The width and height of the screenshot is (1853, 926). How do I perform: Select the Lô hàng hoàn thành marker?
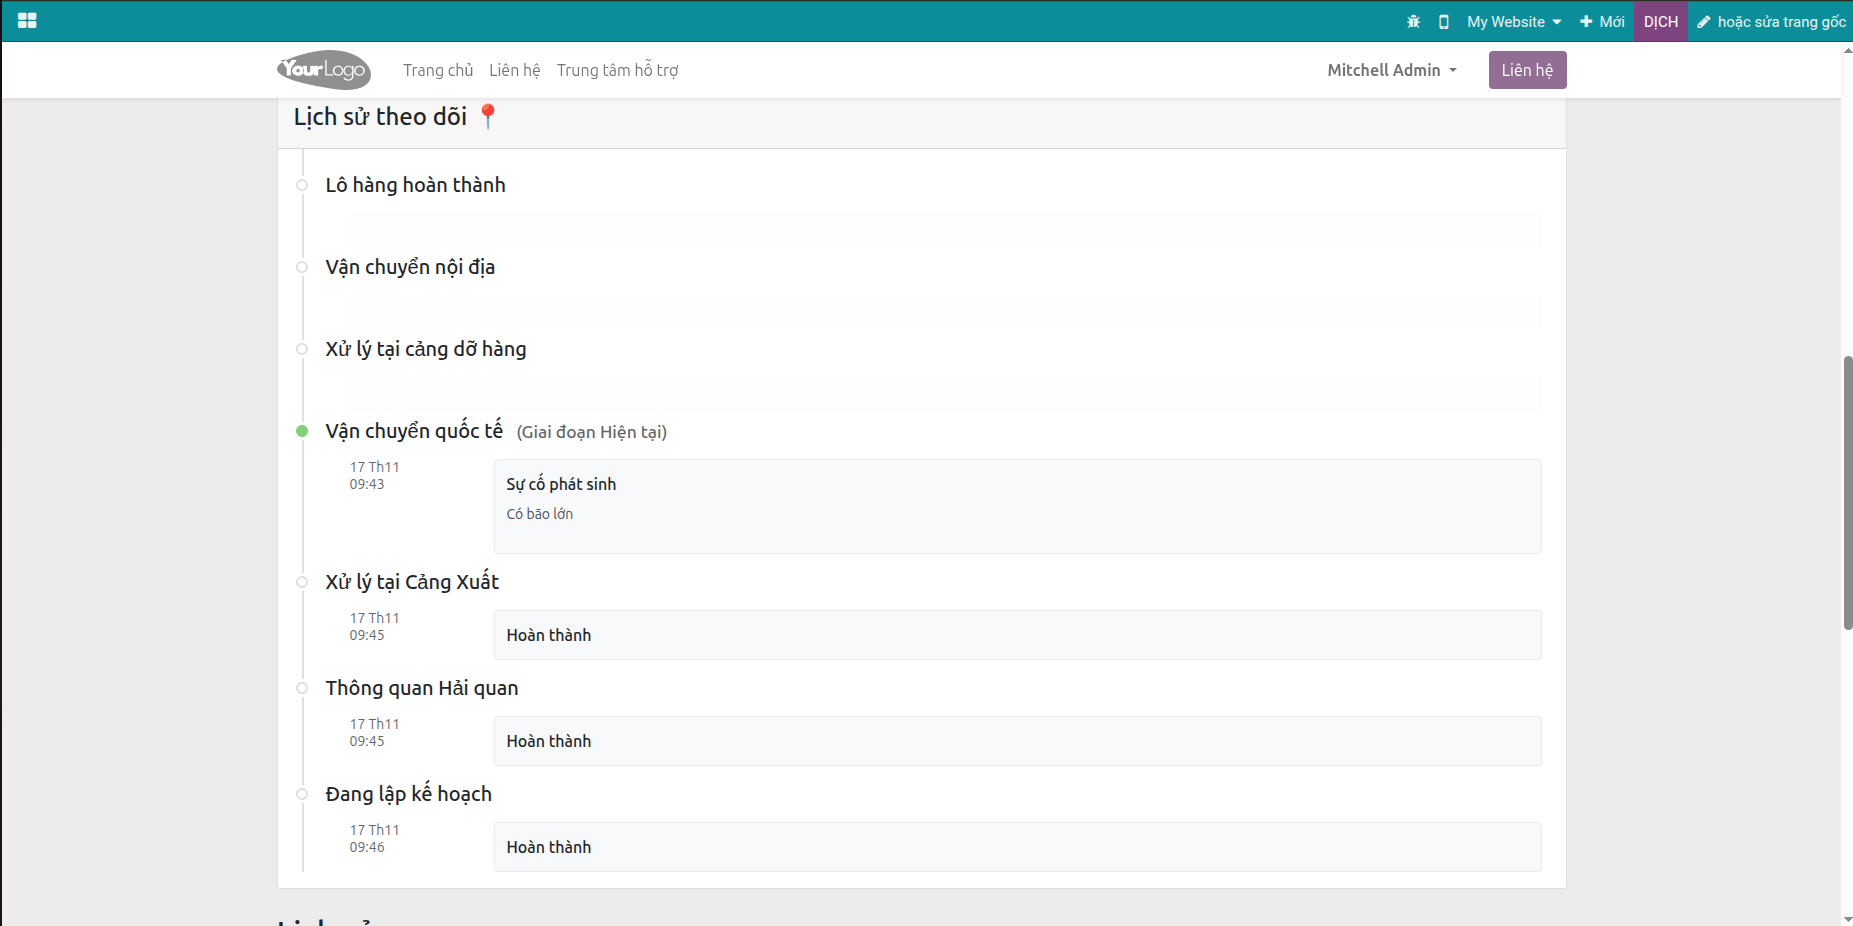click(302, 185)
